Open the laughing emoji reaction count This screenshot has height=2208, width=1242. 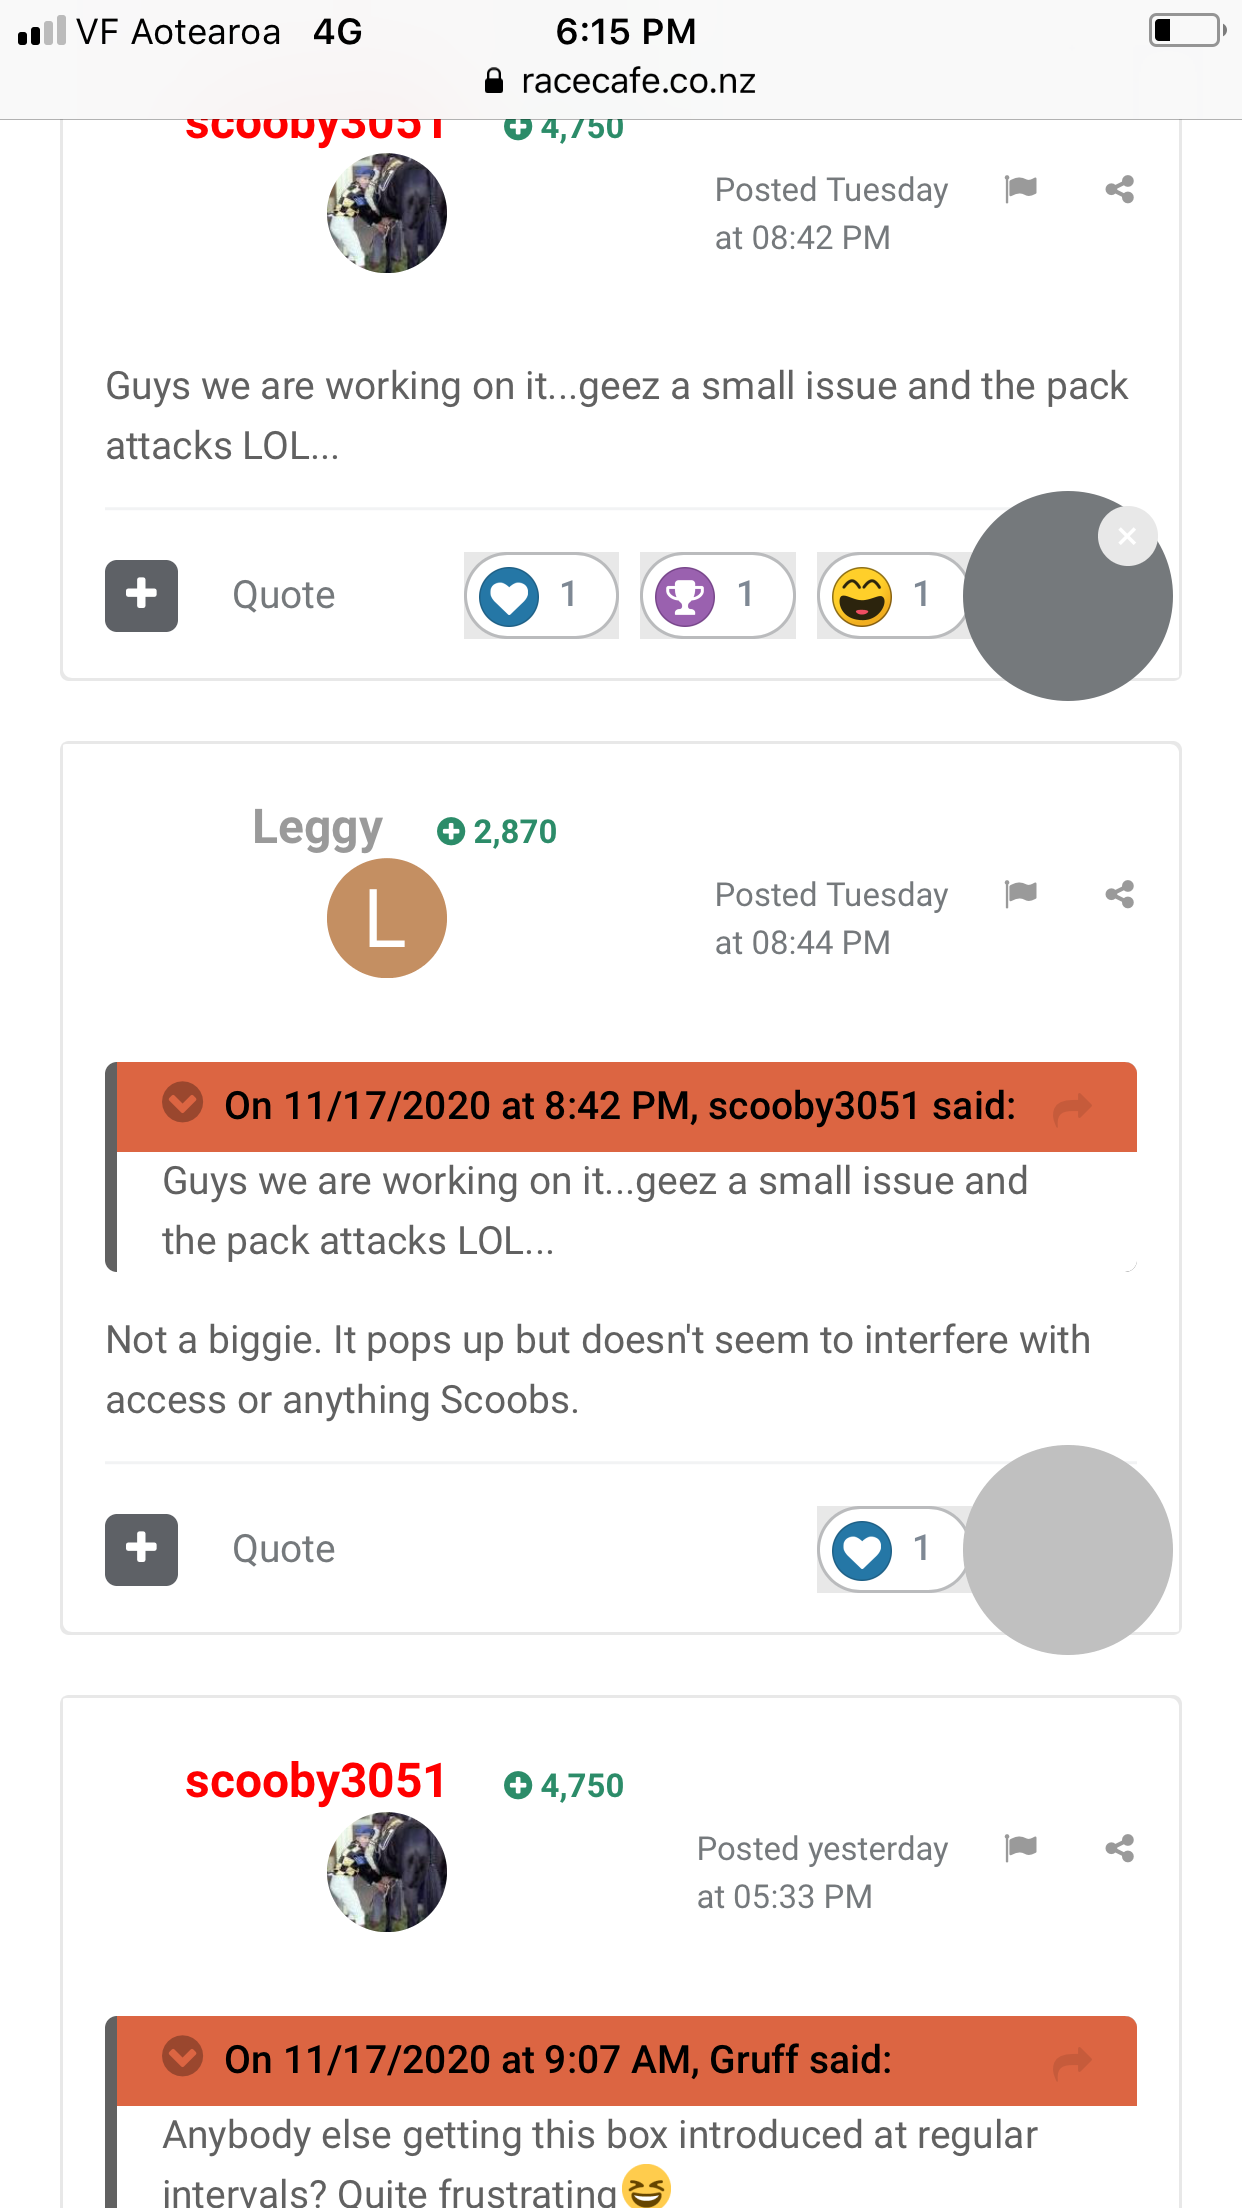[x=891, y=595]
